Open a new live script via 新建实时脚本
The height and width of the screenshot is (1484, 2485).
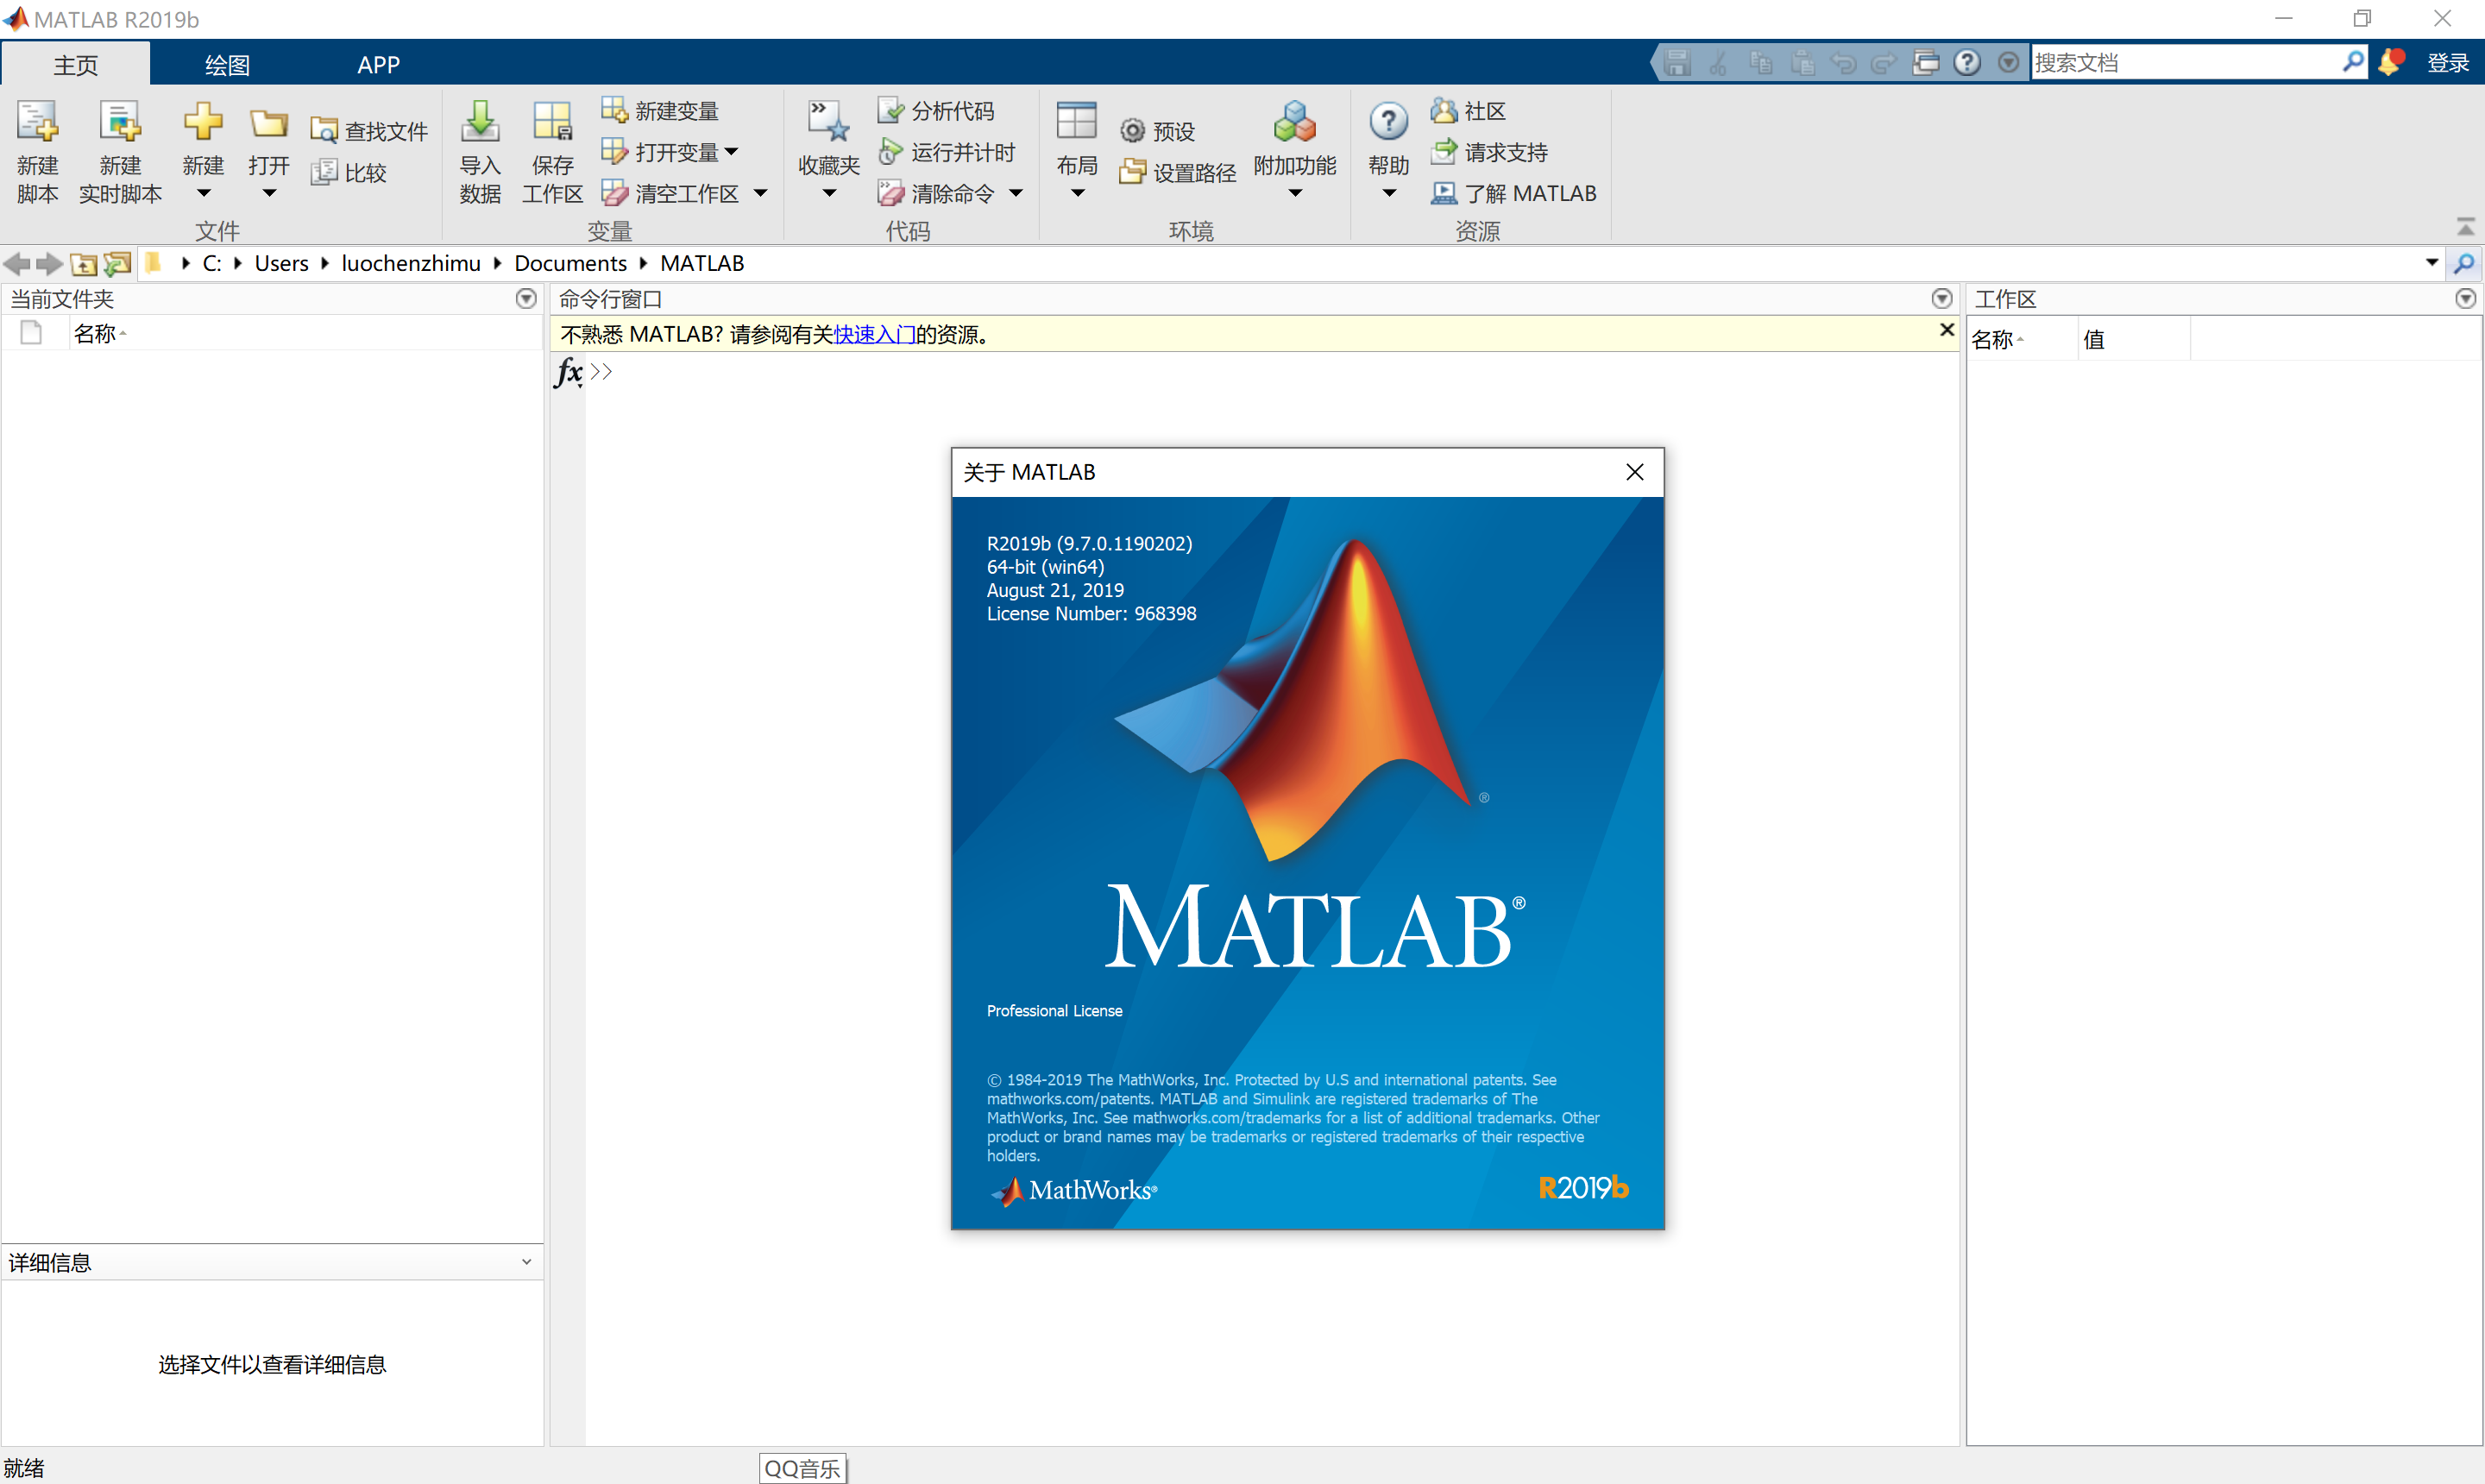click(120, 148)
